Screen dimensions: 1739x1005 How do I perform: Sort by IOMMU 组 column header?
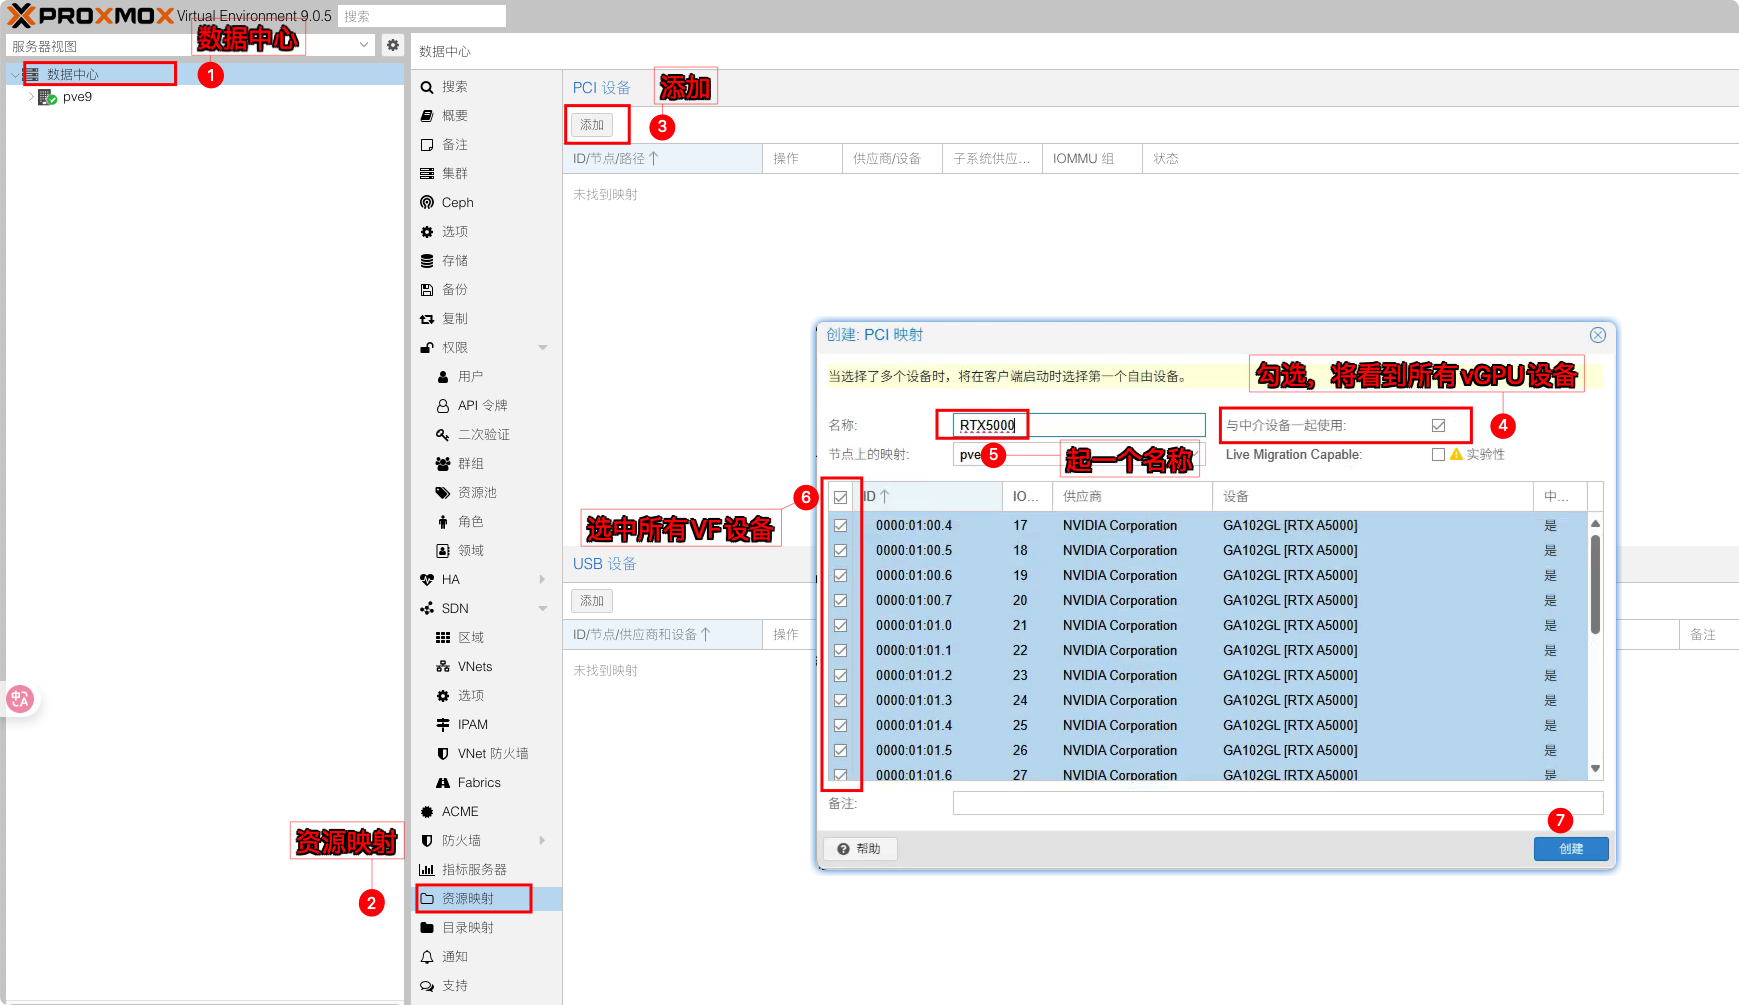click(1092, 159)
